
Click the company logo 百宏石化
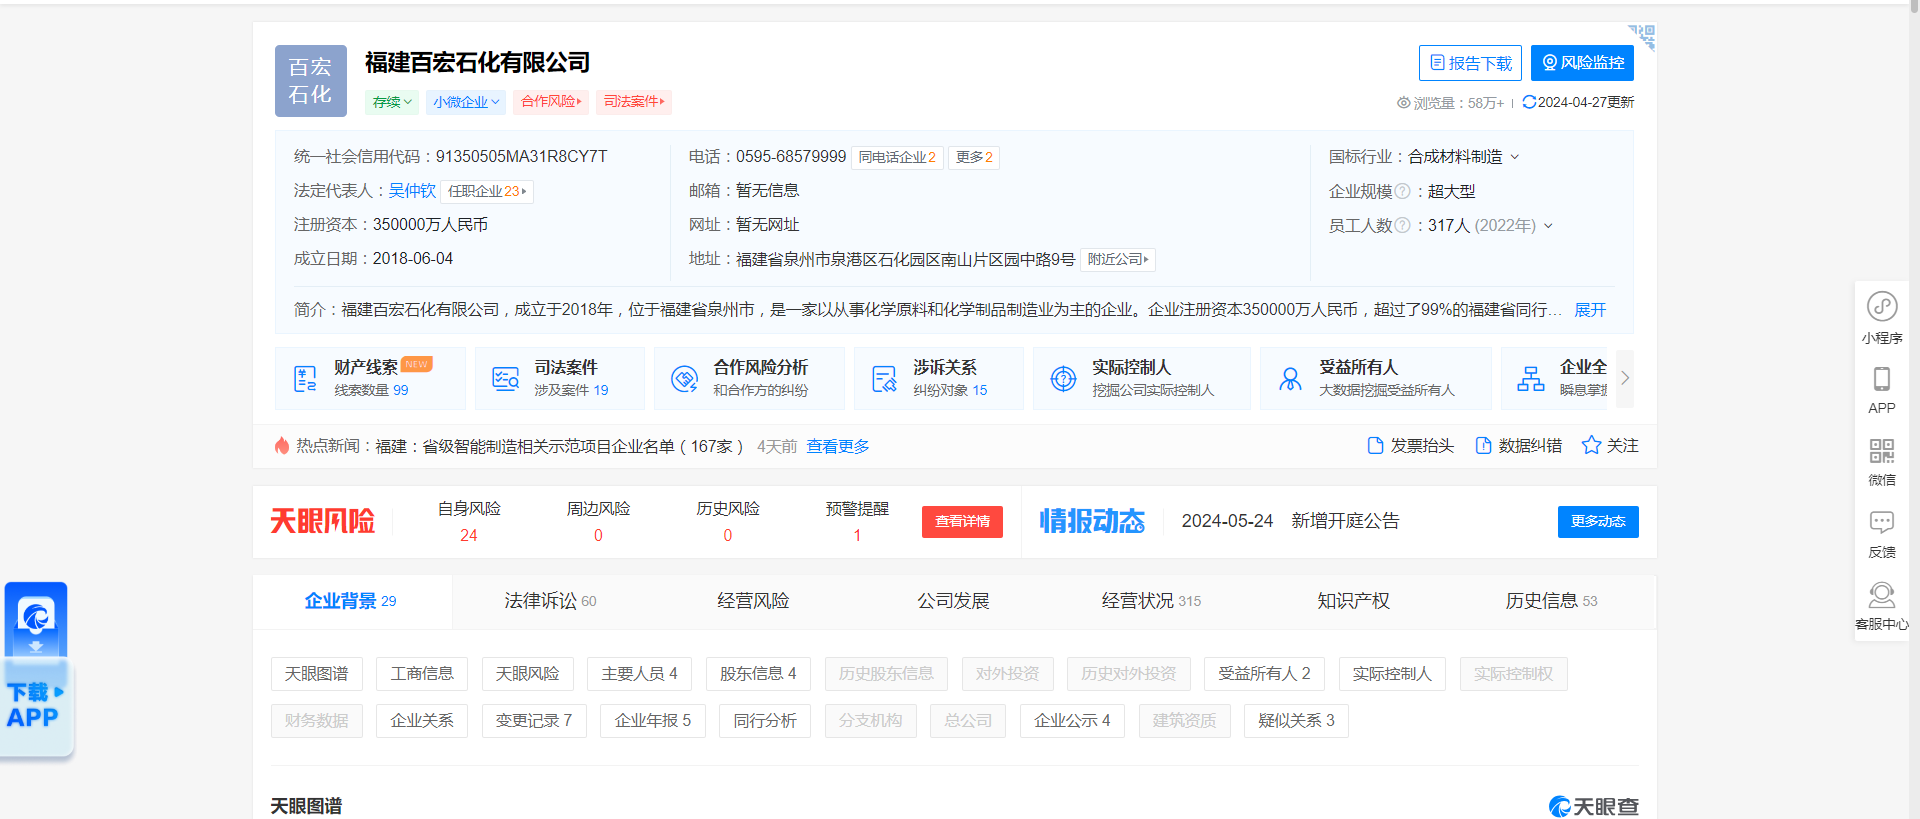coord(310,81)
